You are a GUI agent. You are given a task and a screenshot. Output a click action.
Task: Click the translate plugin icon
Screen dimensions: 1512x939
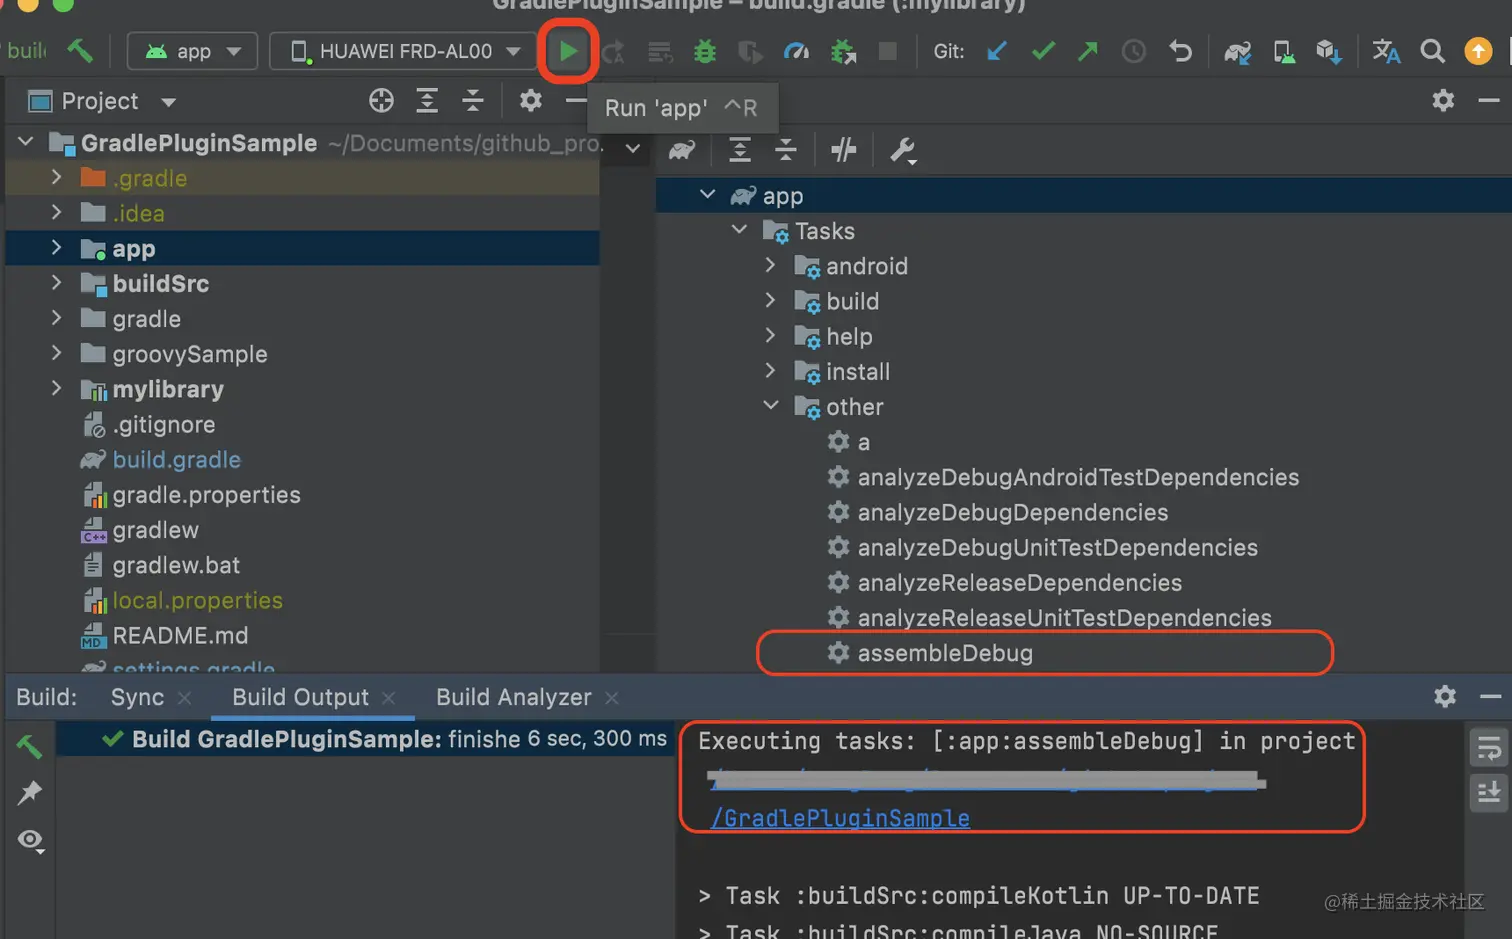point(1386,51)
